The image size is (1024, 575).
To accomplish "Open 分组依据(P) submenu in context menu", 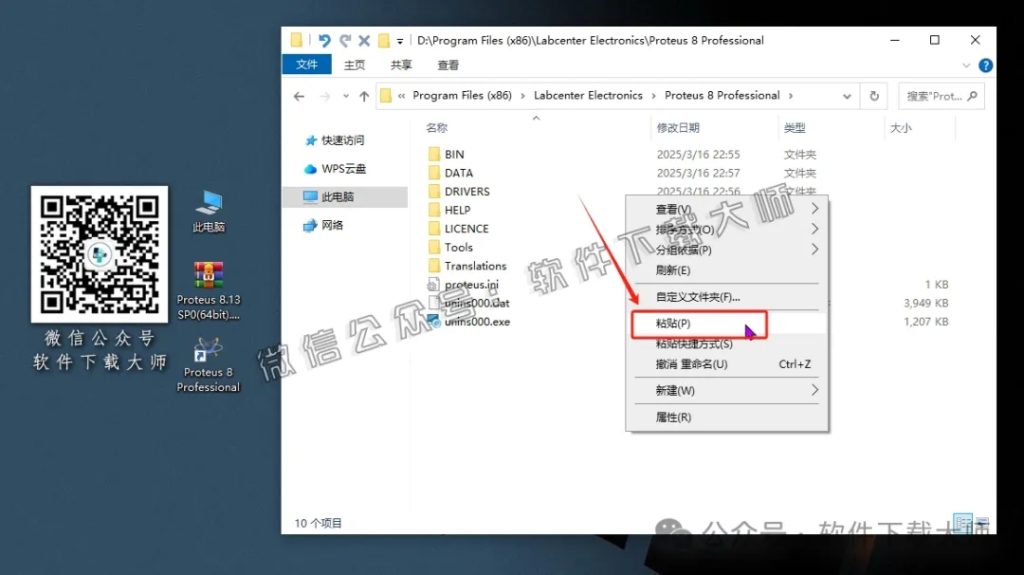I will pos(727,250).
